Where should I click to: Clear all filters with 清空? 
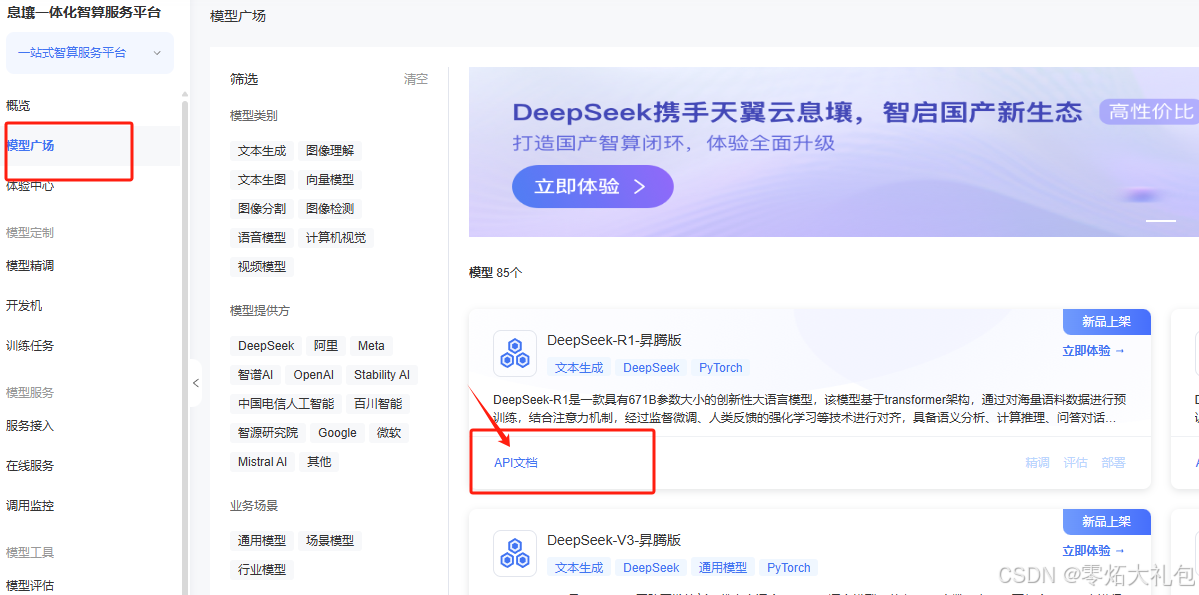[416, 79]
